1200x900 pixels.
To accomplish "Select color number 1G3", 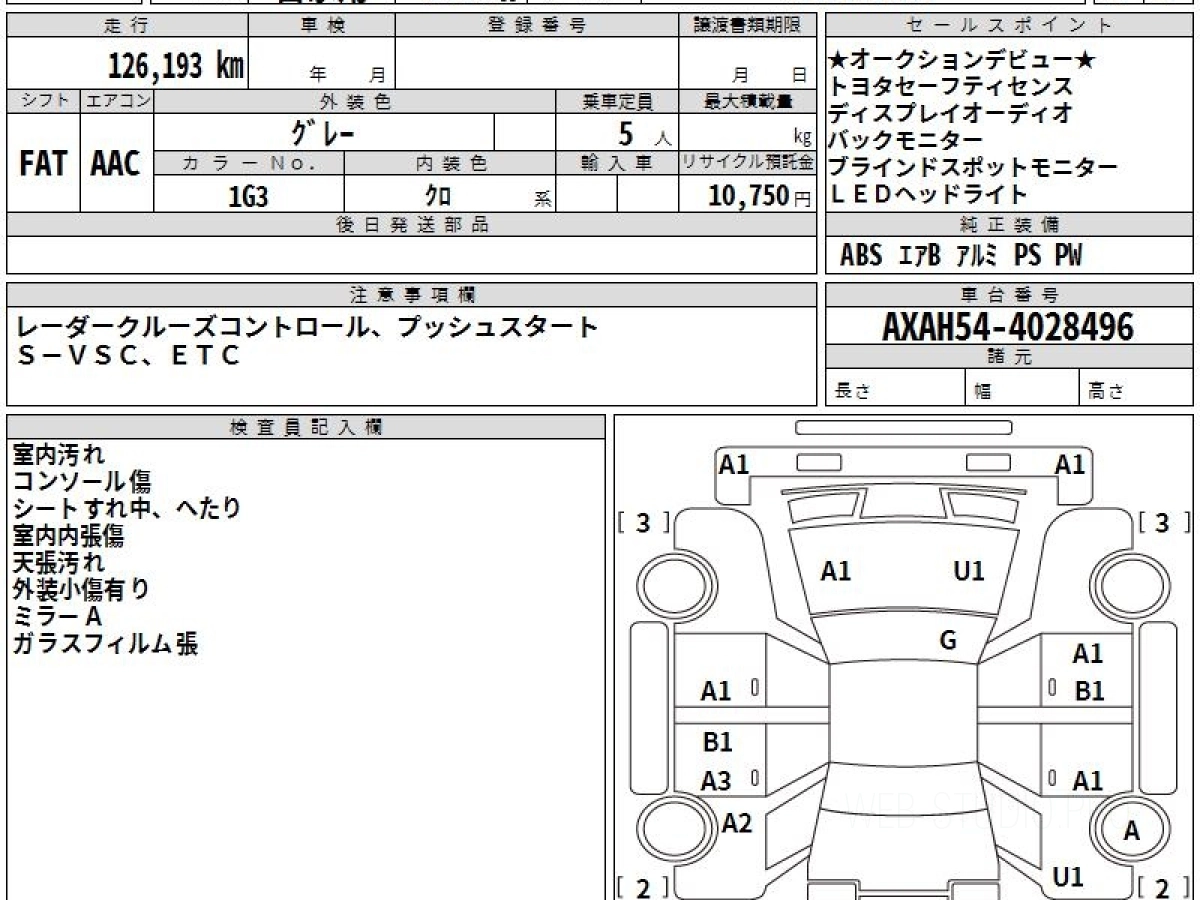I will 248,197.
